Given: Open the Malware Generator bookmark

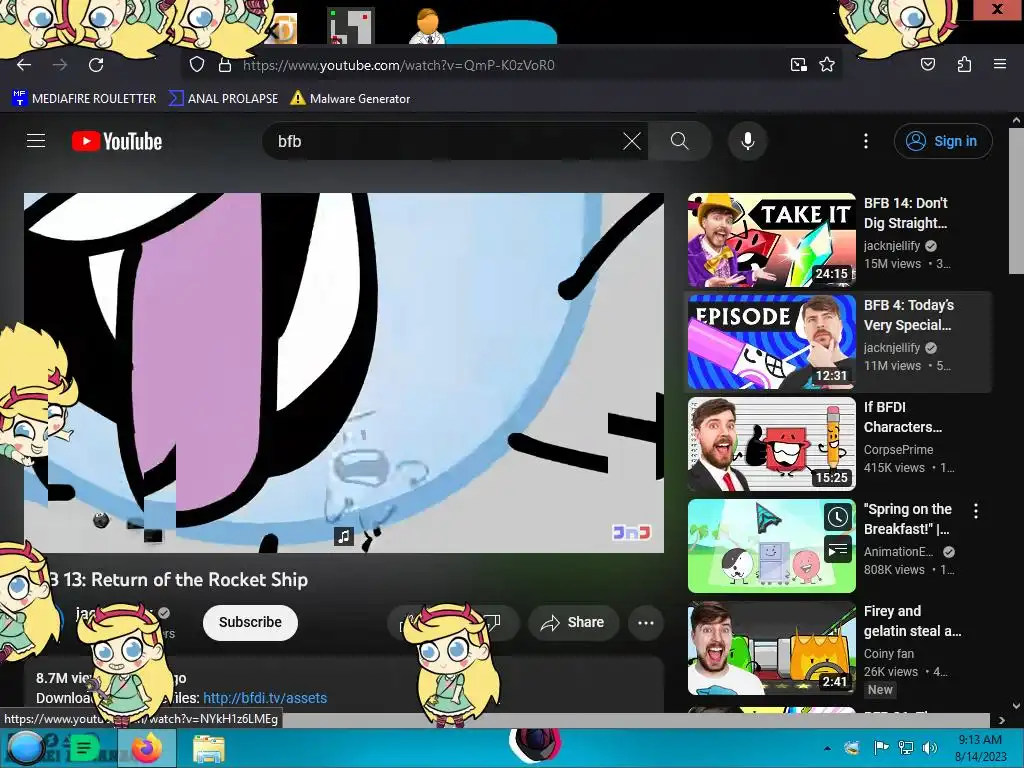Looking at the screenshot, I should [x=351, y=99].
